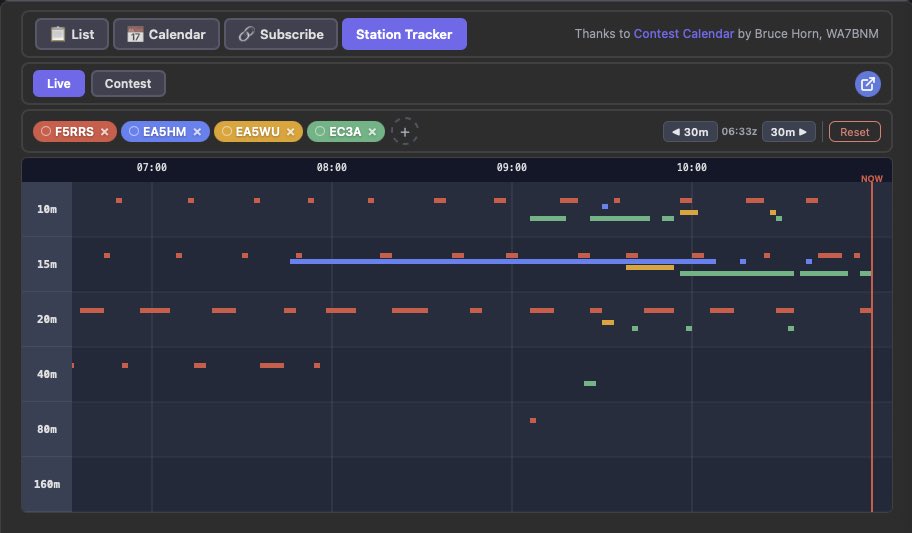
Task: Click the EC3A station name
Action: tap(345, 132)
